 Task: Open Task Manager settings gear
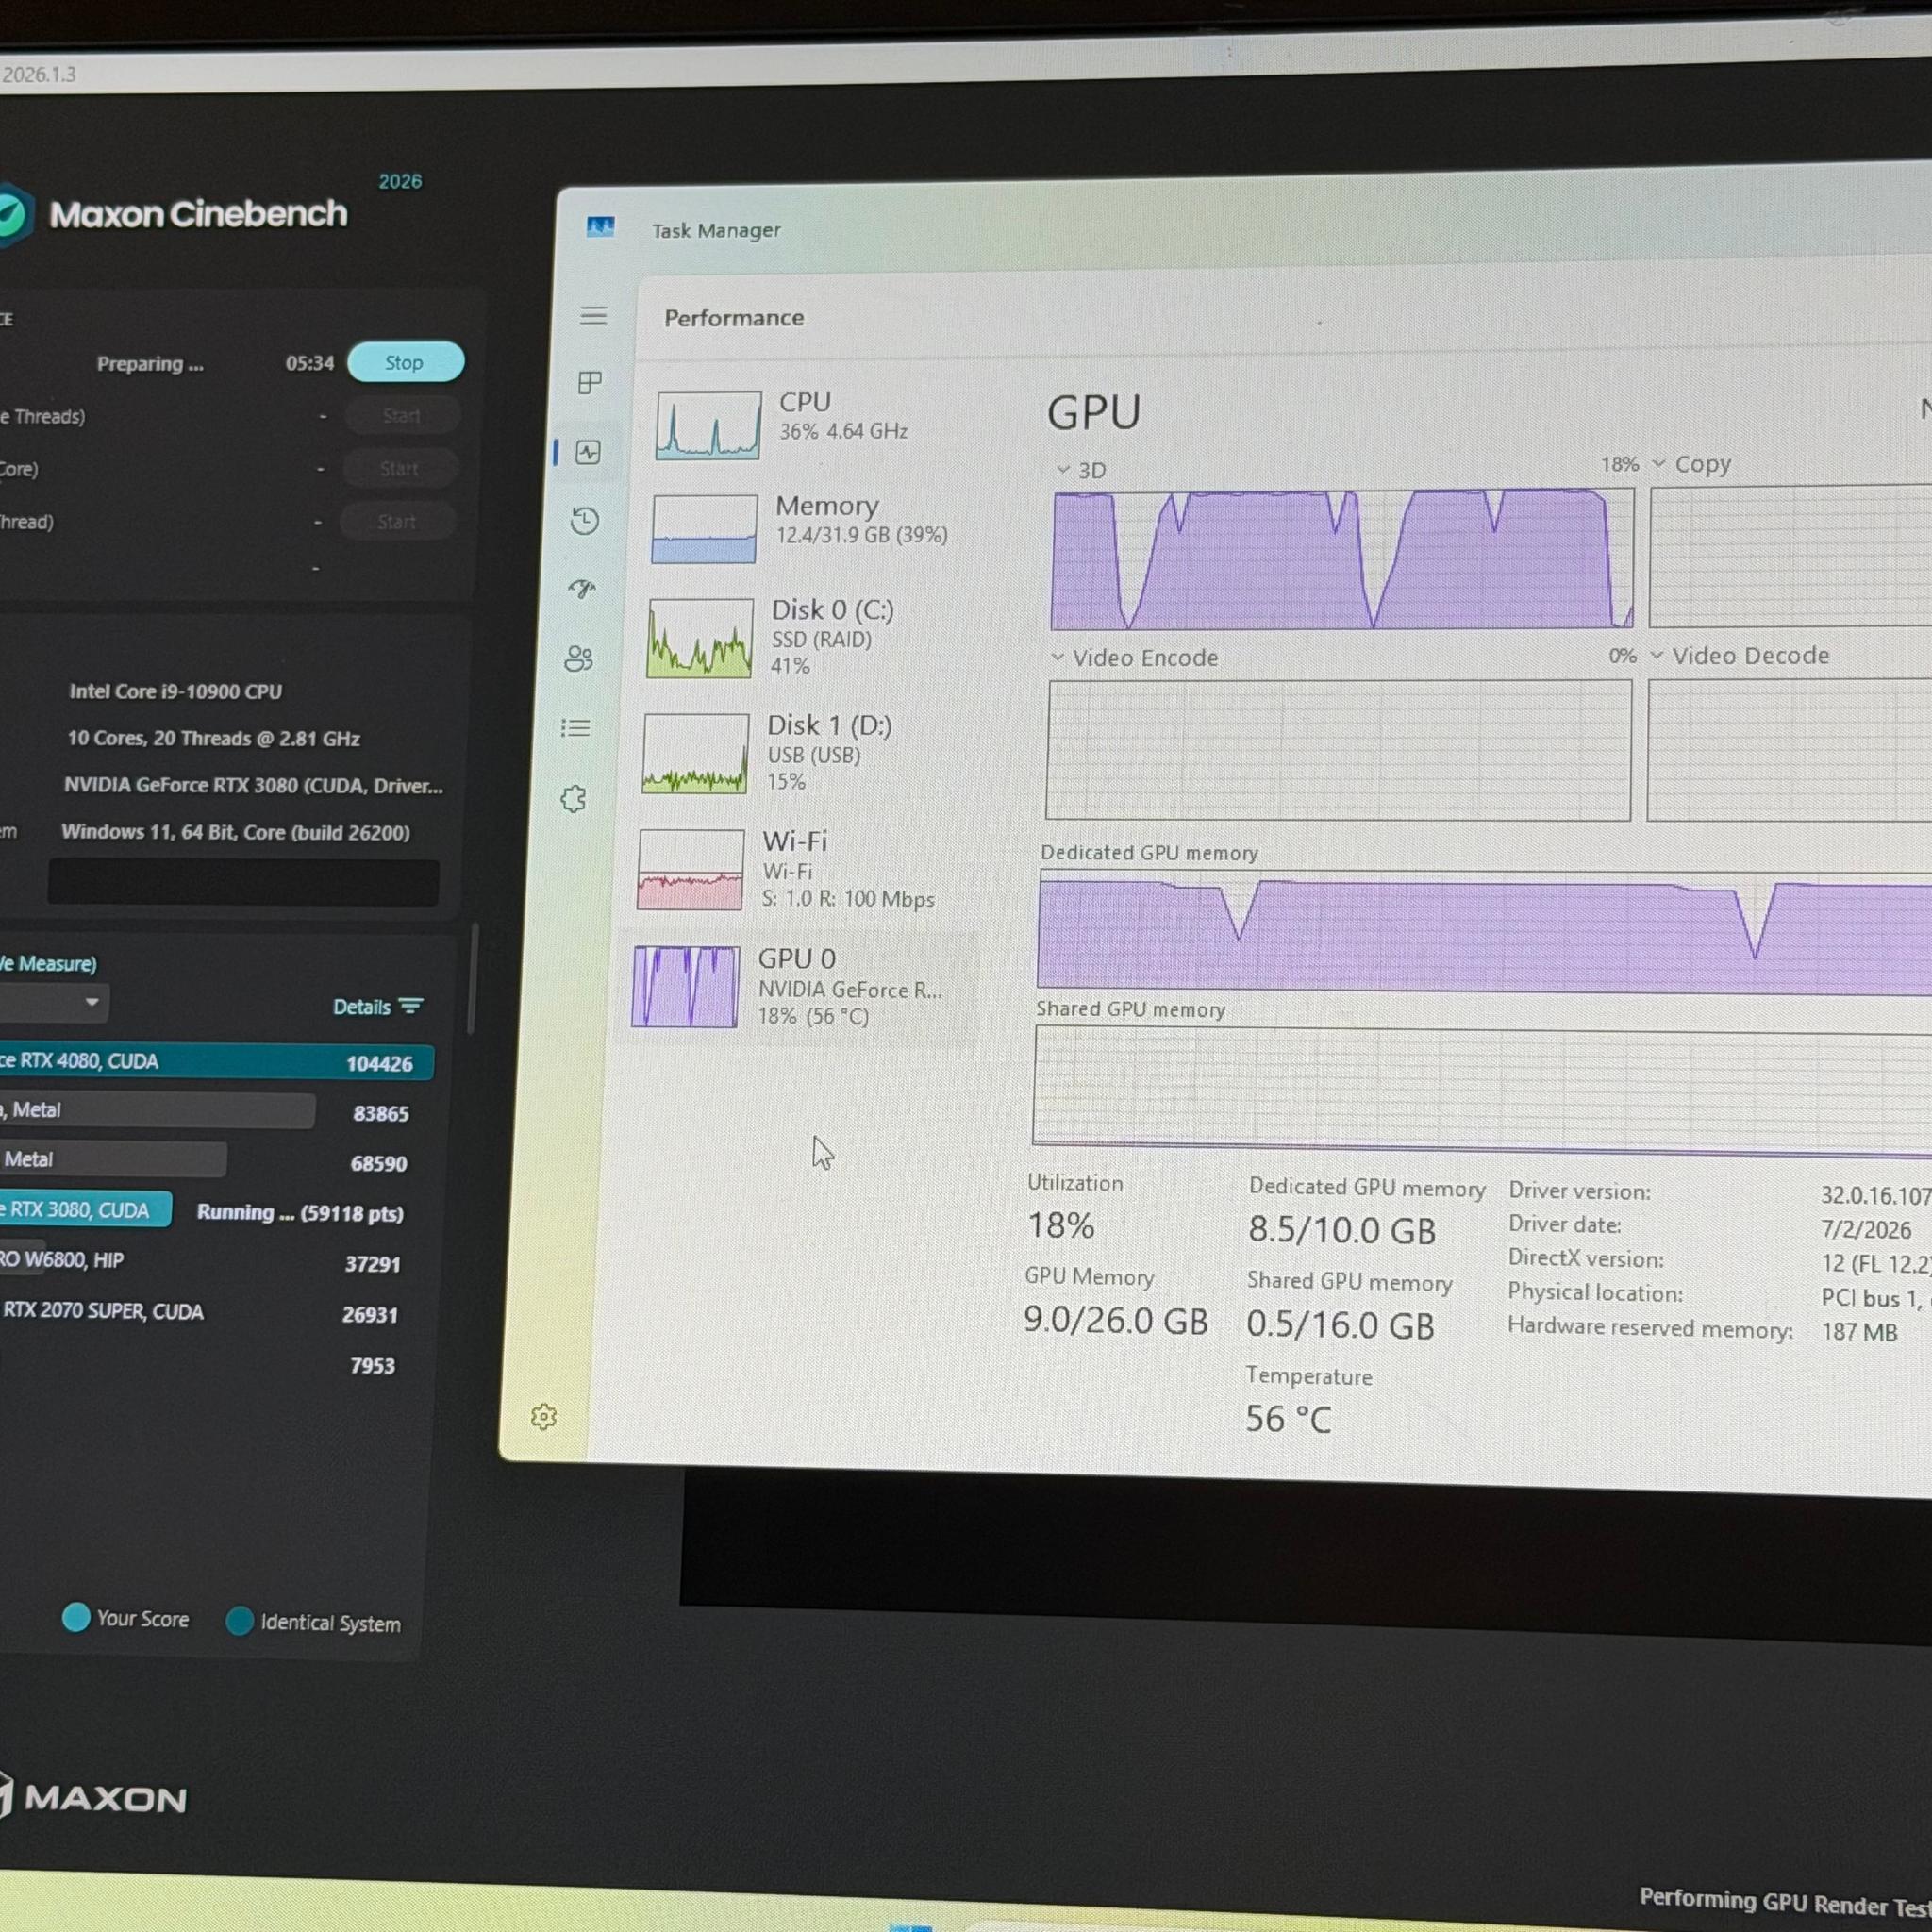click(x=544, y=1416)
